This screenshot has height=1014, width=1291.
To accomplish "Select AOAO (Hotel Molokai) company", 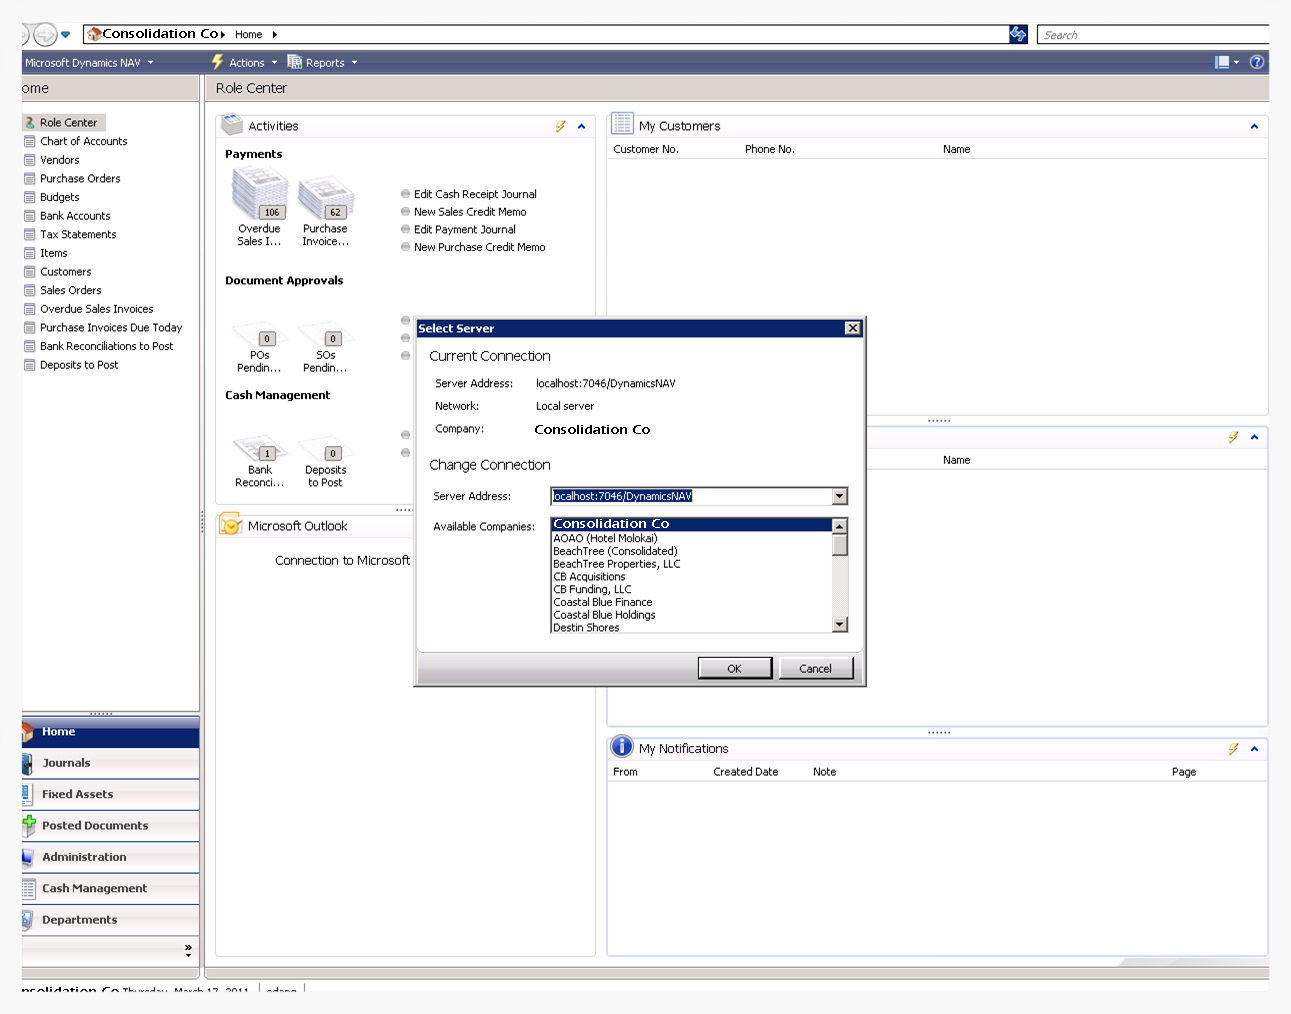I will coord(692,538).
